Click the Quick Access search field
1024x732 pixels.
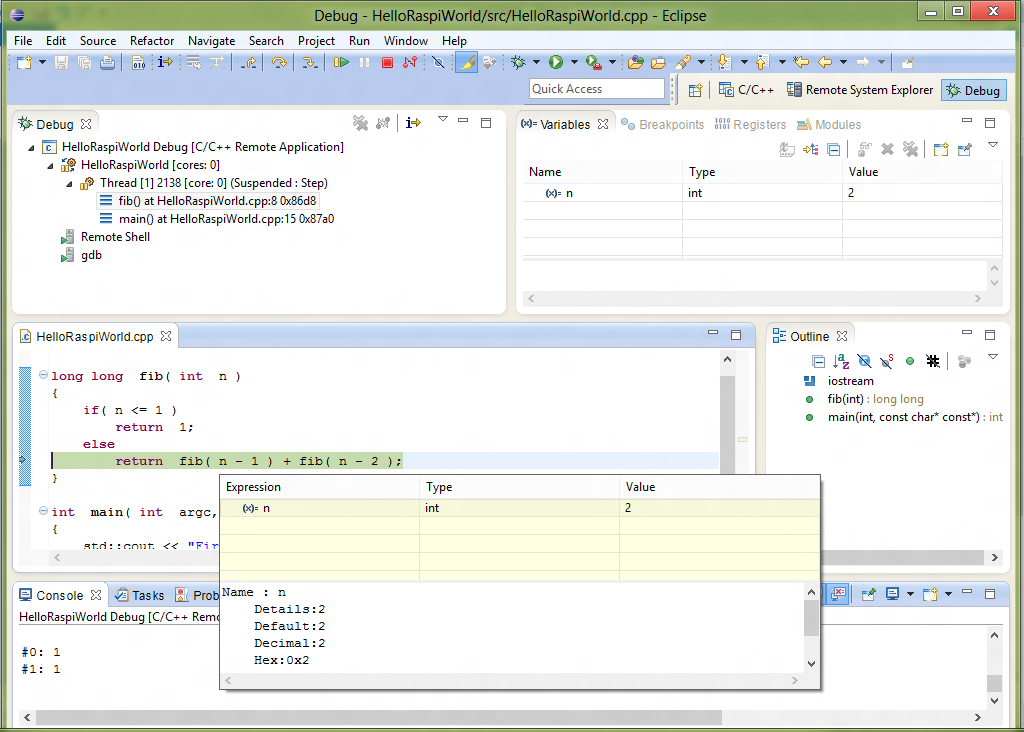point(596,89)
